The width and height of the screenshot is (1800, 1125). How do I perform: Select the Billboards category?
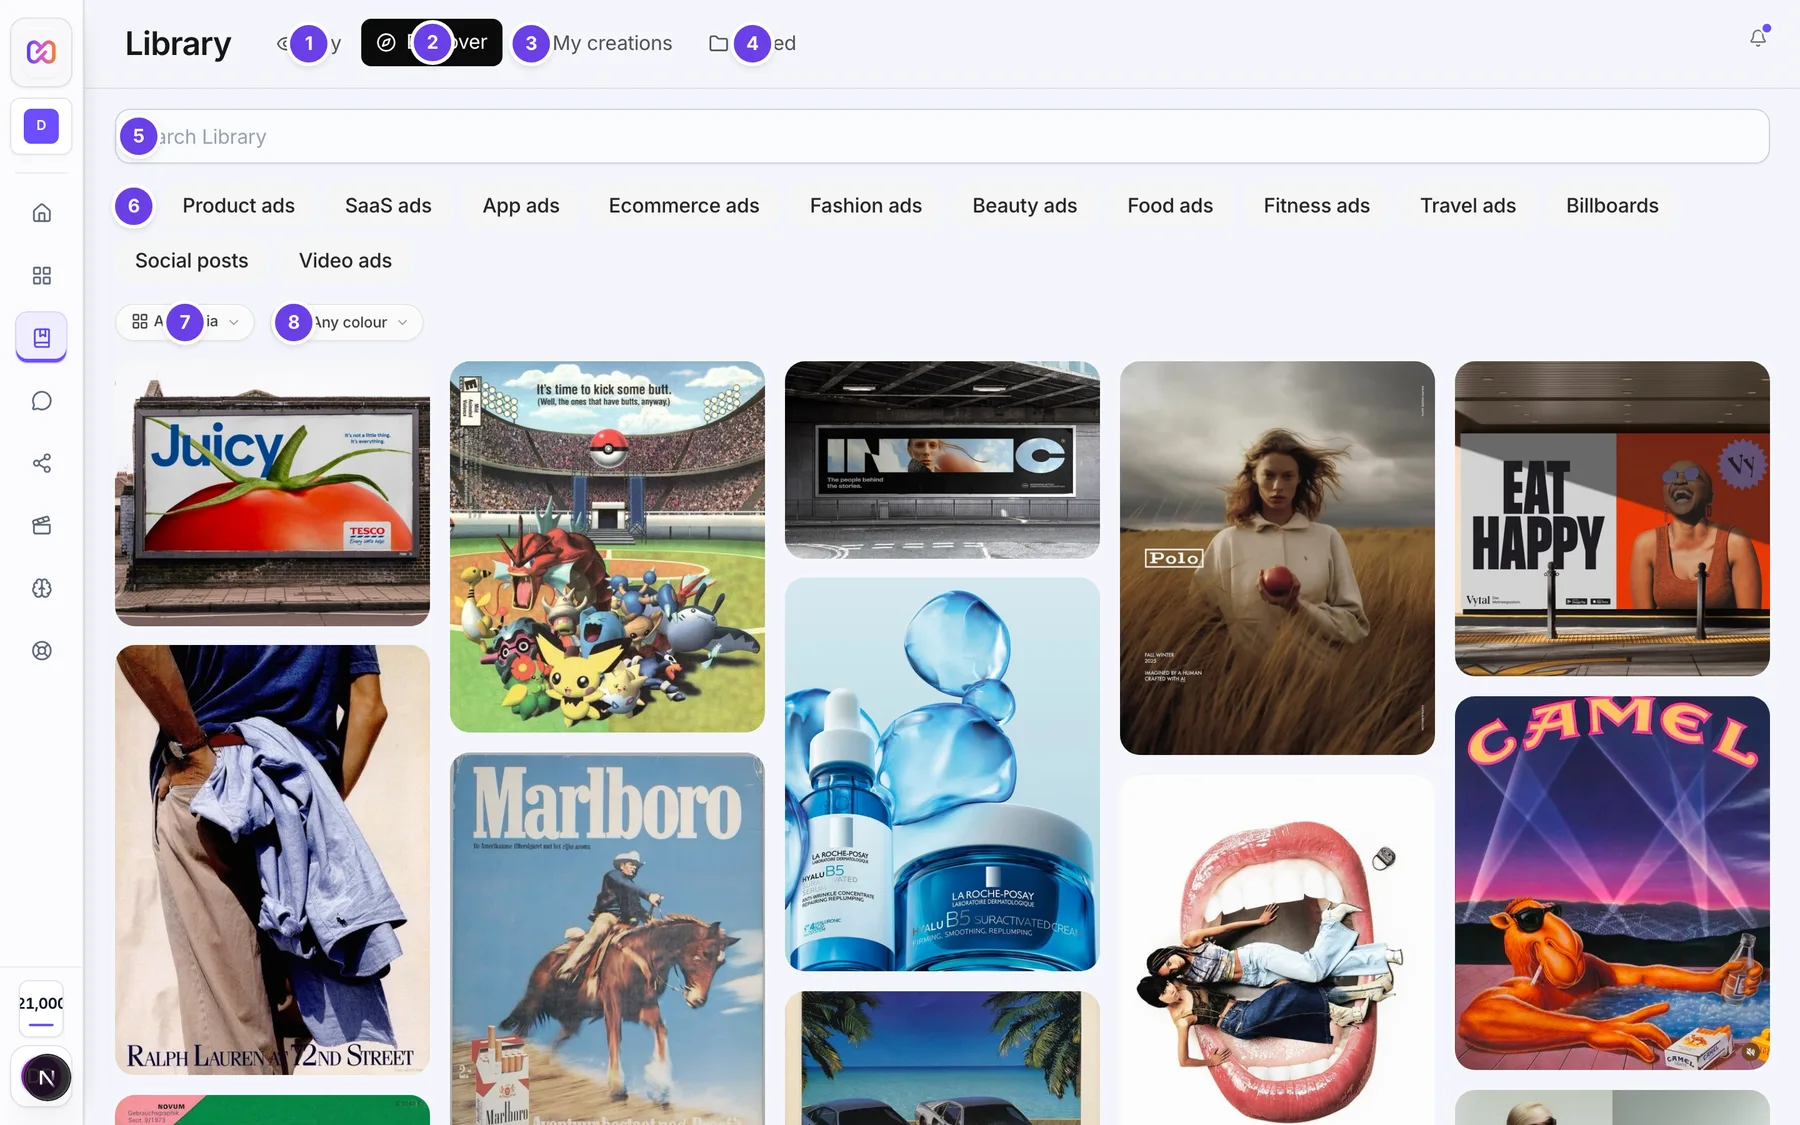[x=1612, y=206]
